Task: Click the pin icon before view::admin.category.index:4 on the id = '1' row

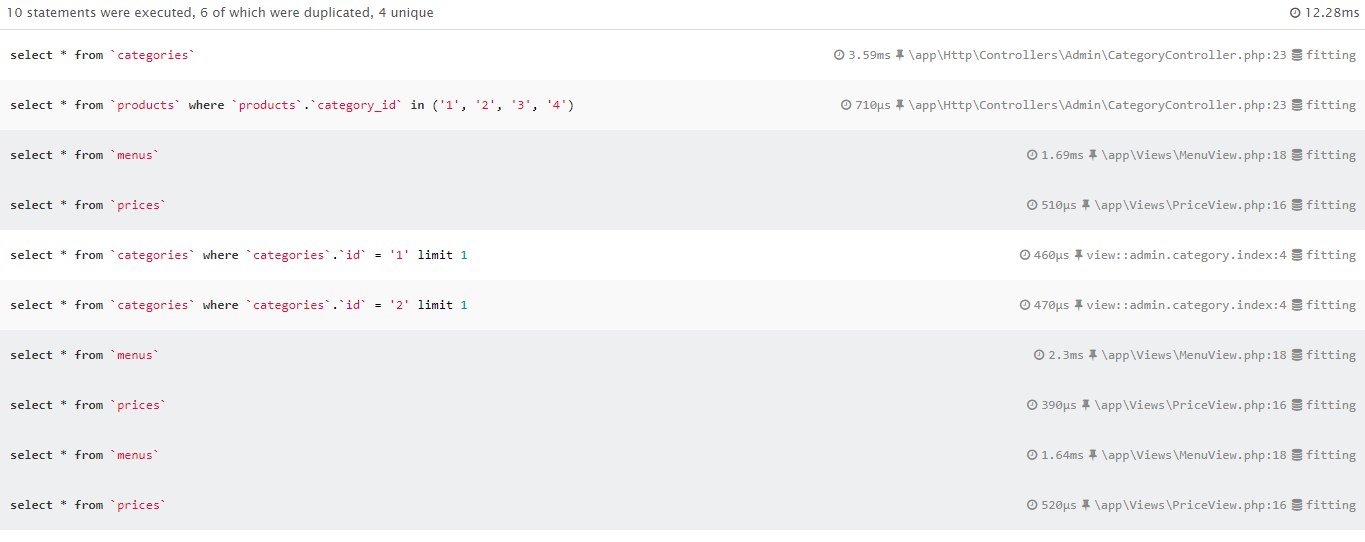Action: 1079,255
